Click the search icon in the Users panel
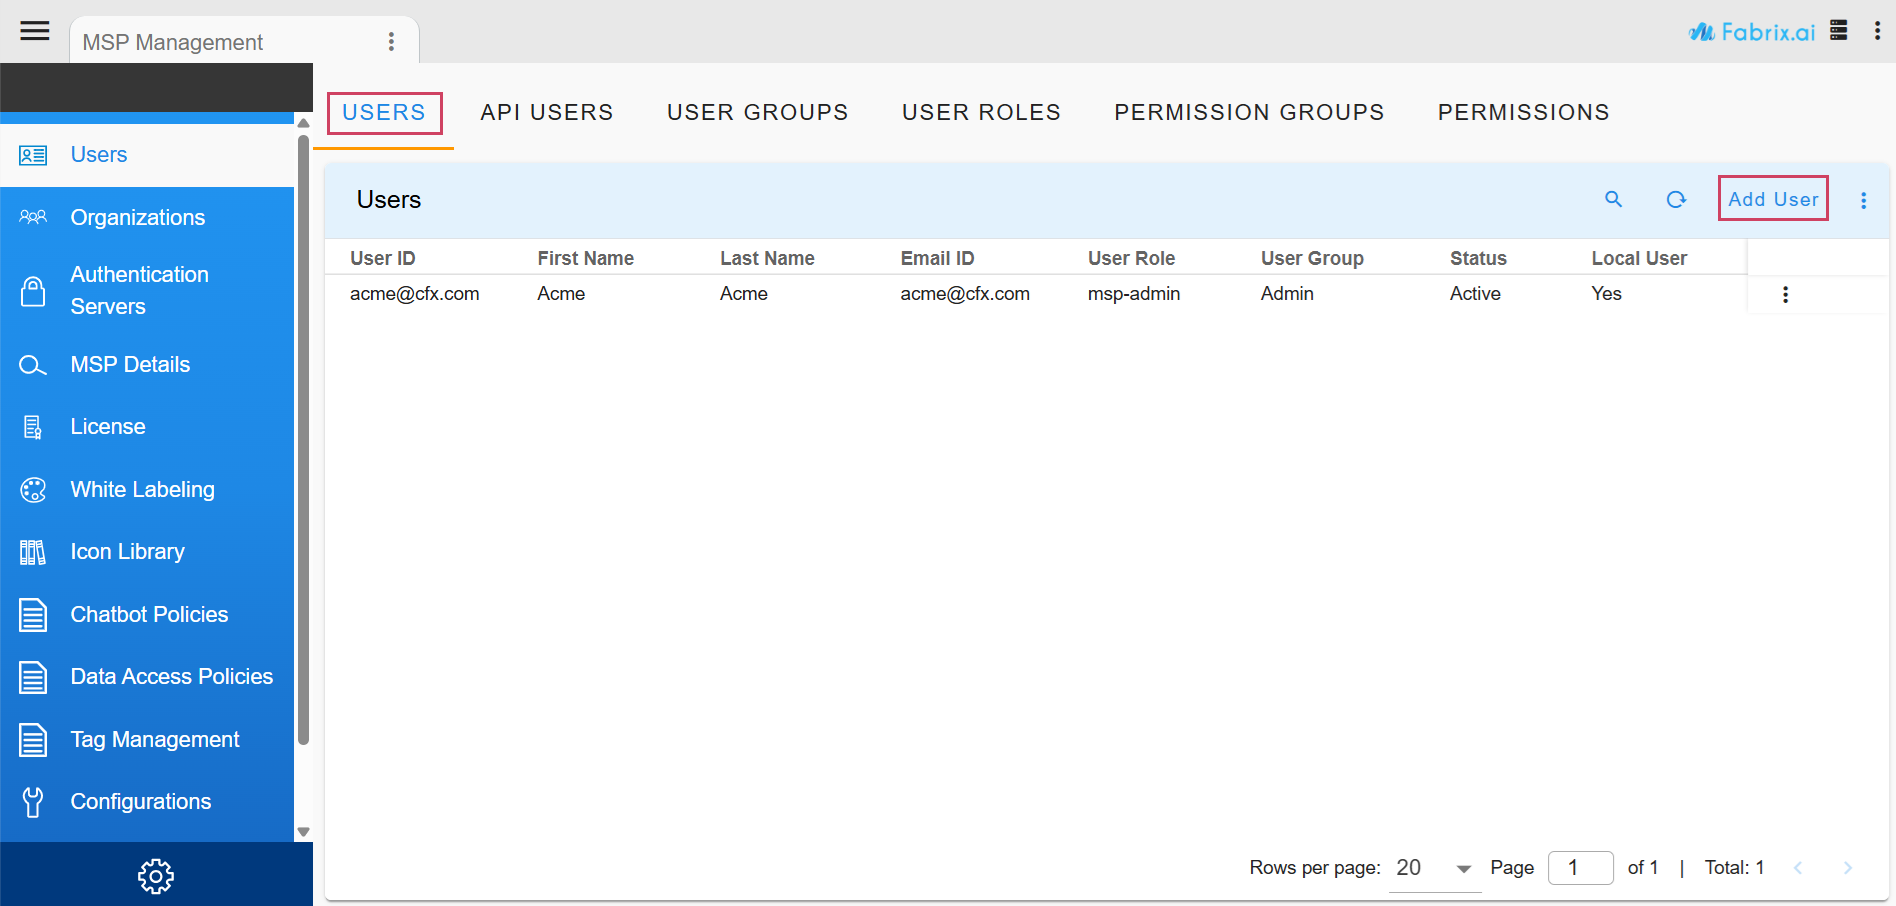This screenshot has width=1896, height=906. point(1613,199)
